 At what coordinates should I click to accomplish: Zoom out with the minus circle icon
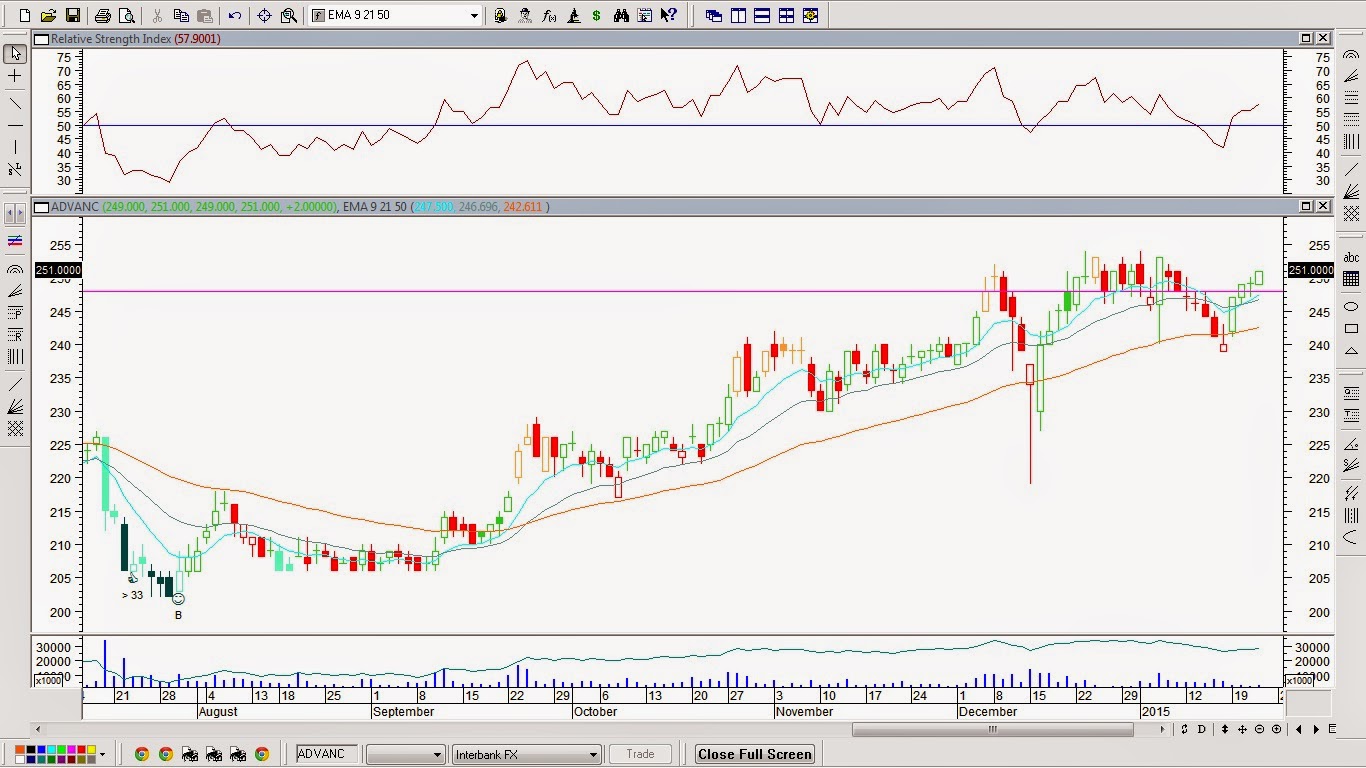tap(1260, 729)
